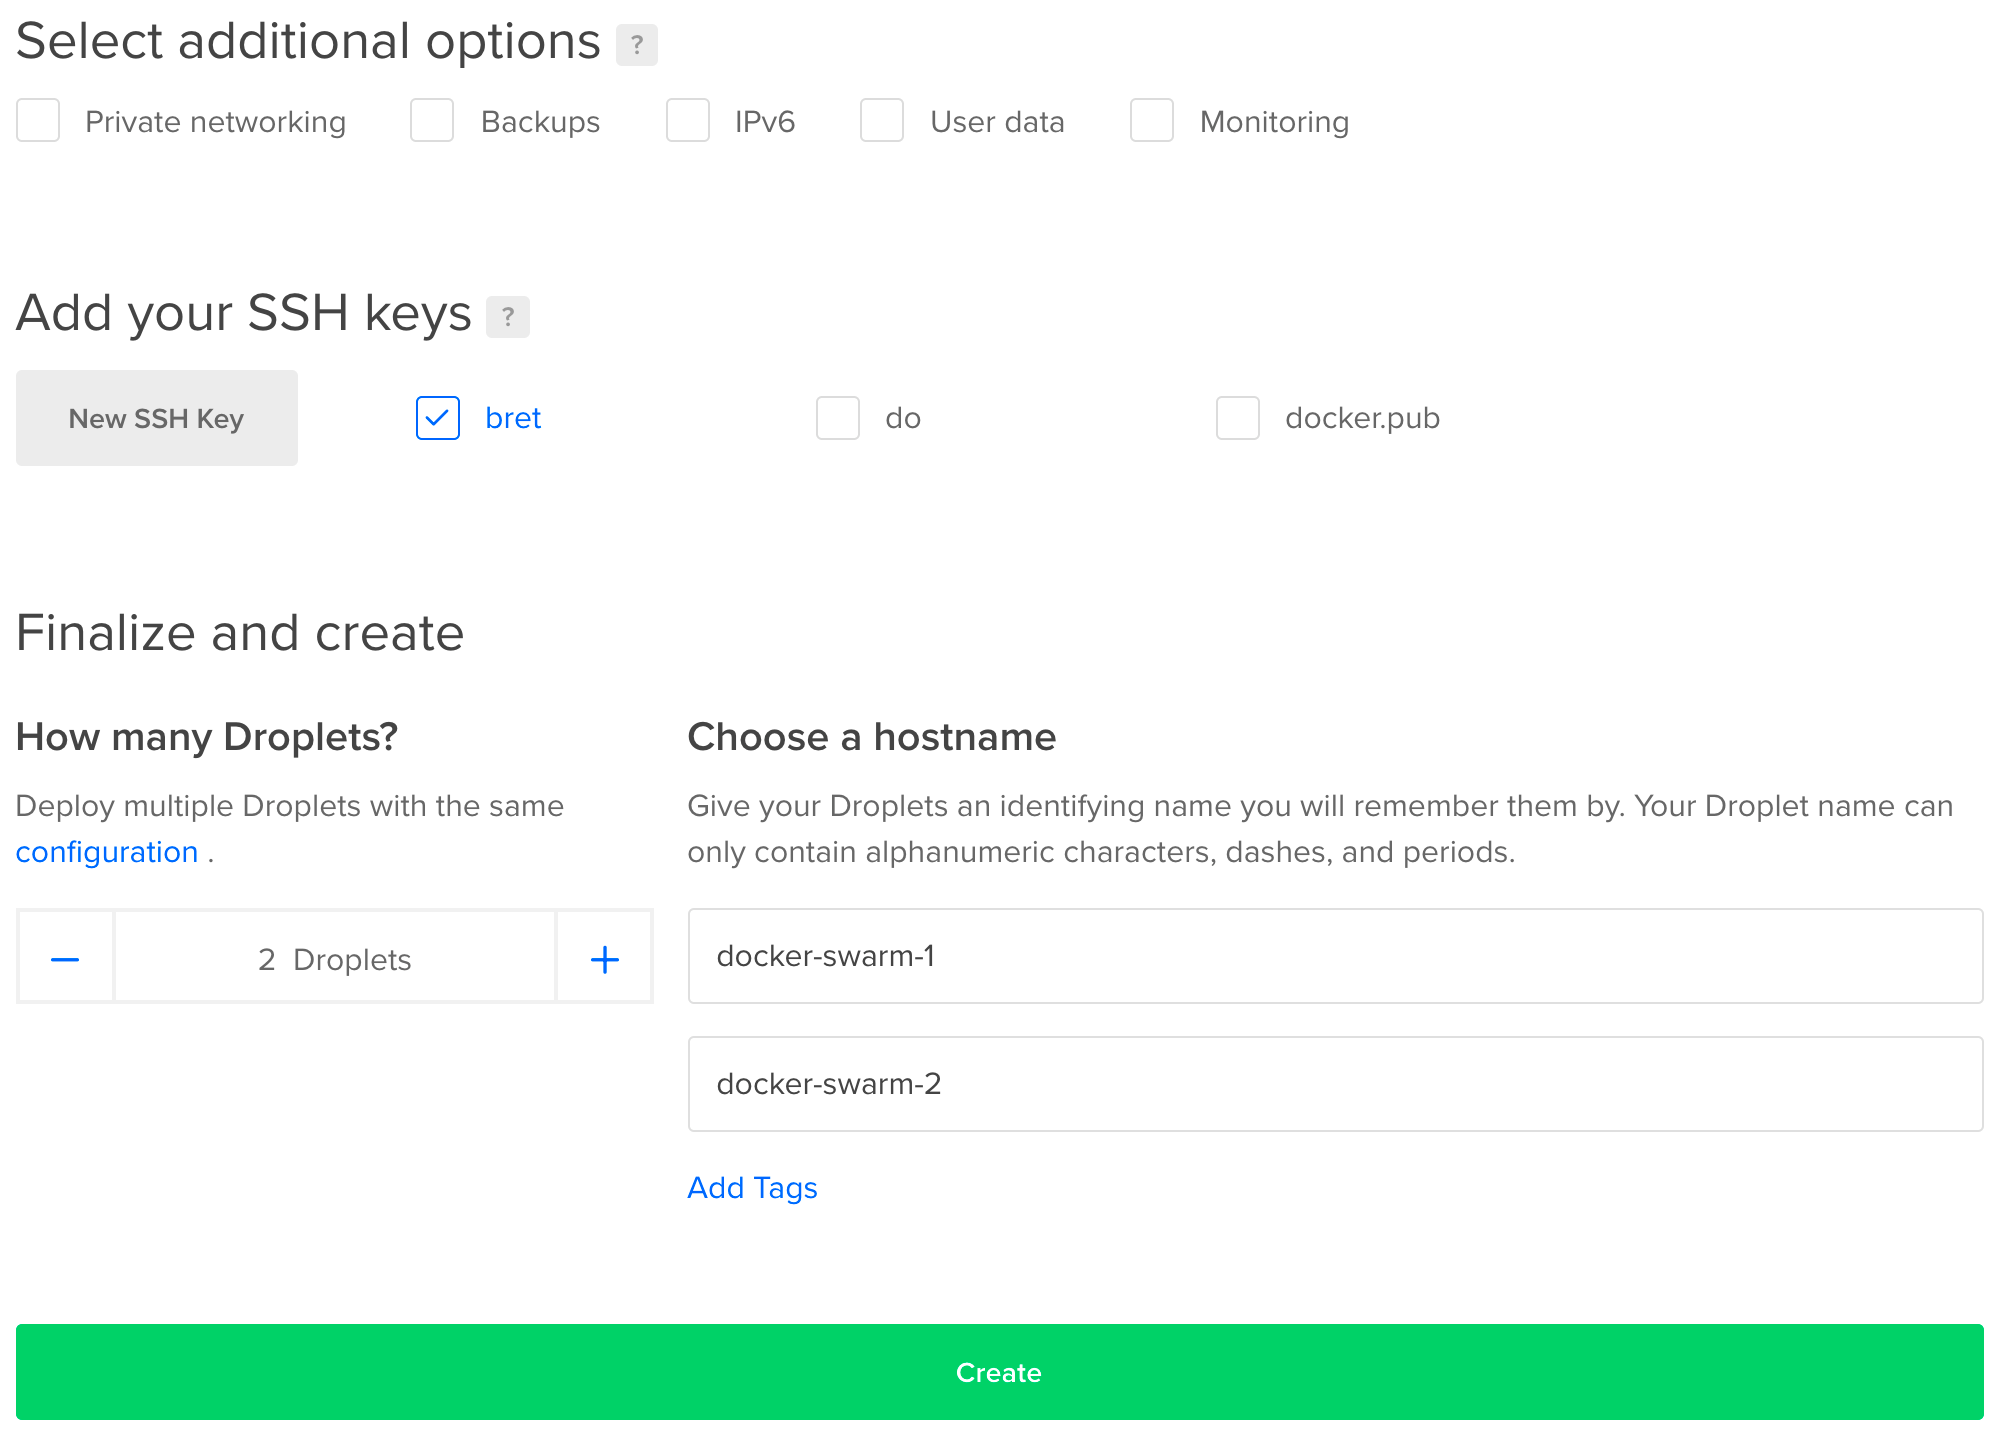Select the docker.pub SSH key
This screenshot has height=1432, width=1998.
[x=1240, y=417]
